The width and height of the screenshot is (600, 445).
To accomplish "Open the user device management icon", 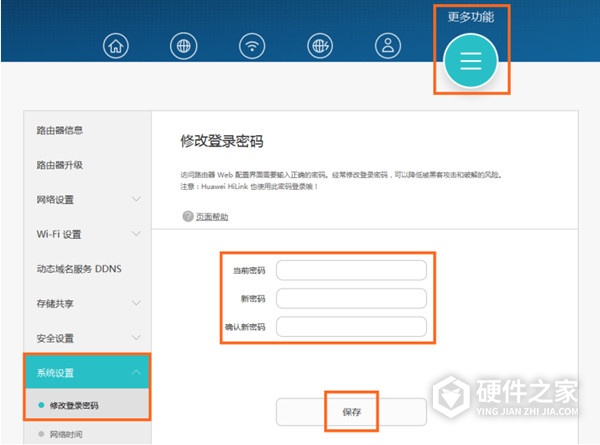I will click(388, 46).
